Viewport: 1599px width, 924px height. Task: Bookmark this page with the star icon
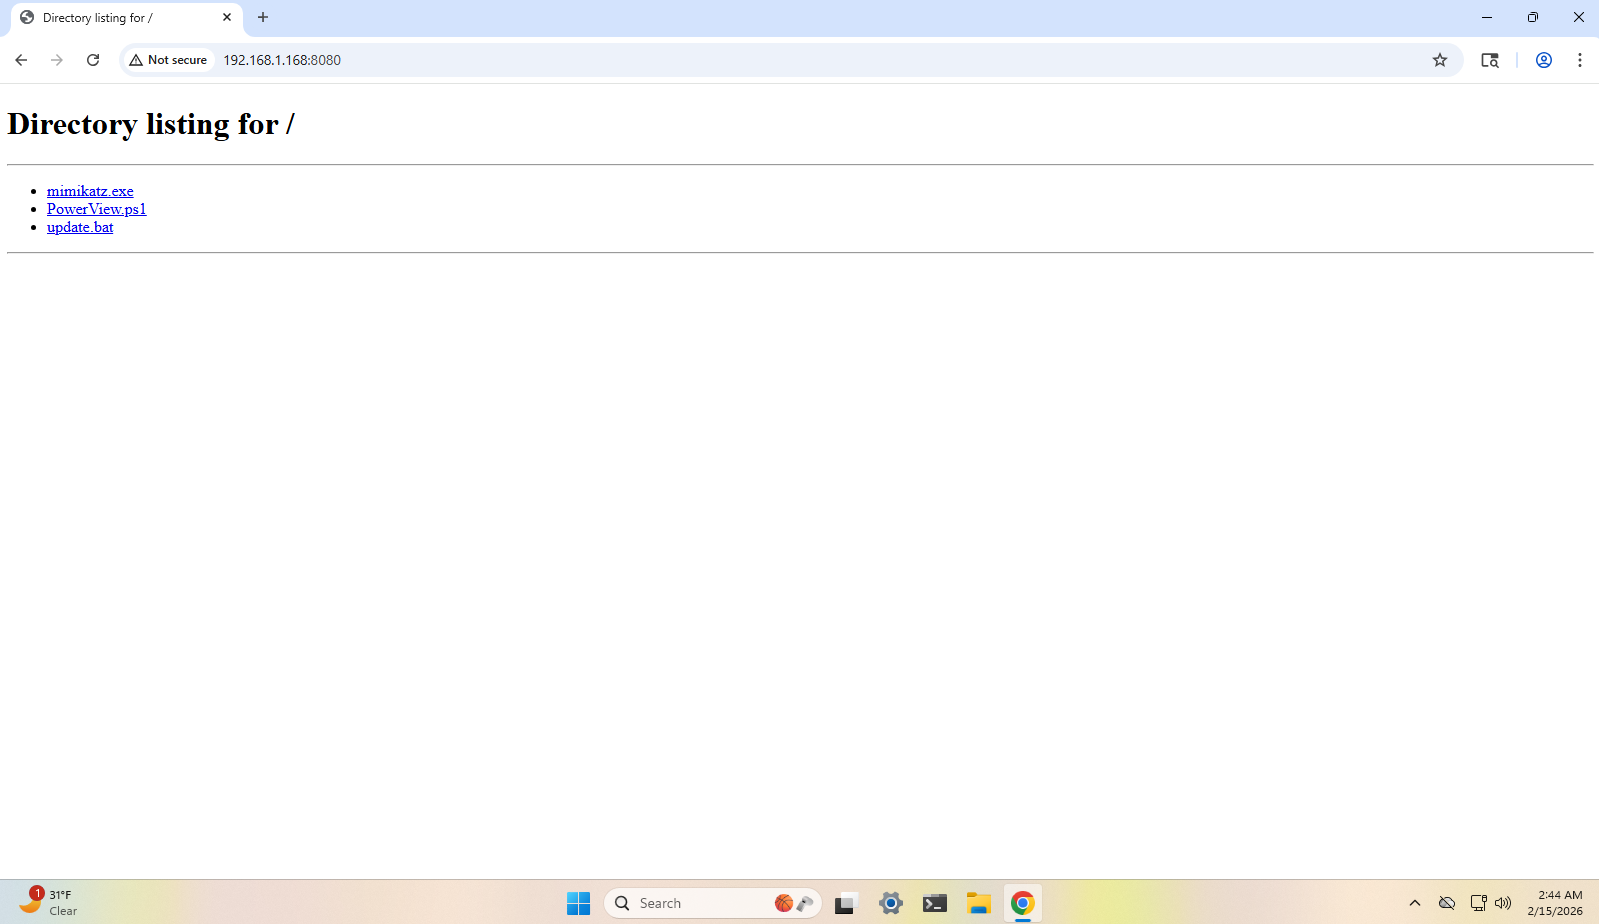pyautogui.click(x=1439, y=60)
